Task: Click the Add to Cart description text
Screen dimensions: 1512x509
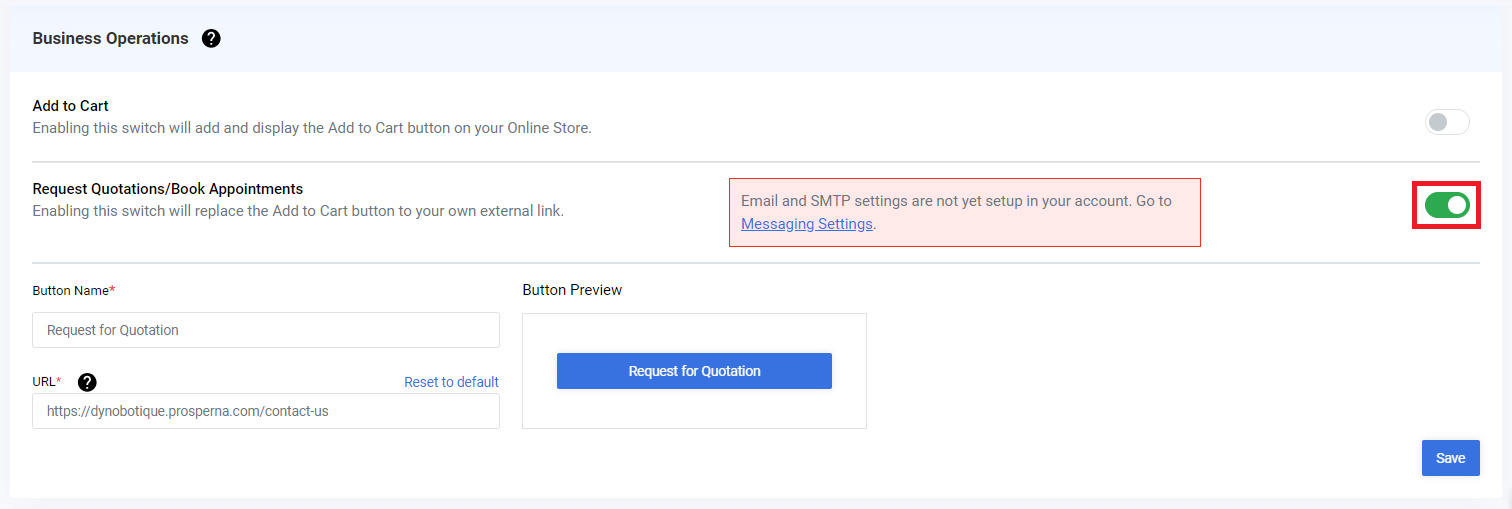Action: coord(312,128)
